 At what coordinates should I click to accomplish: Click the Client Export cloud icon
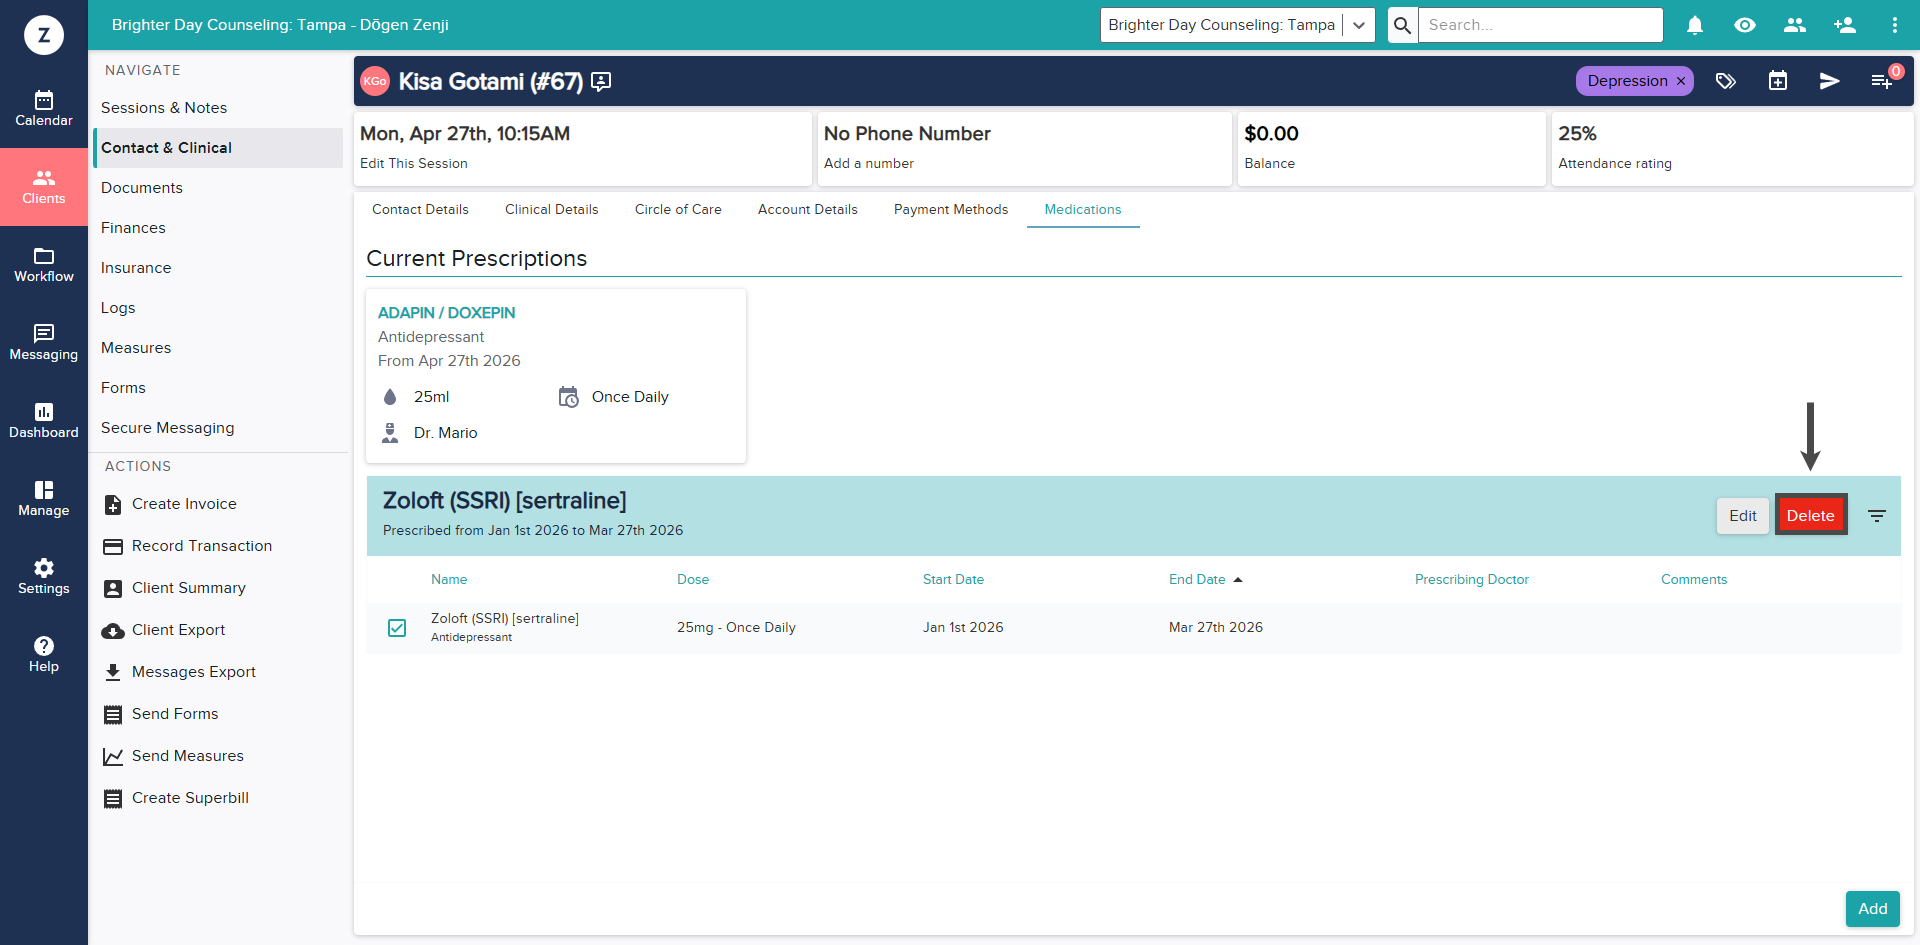click(x=113, y=631)
